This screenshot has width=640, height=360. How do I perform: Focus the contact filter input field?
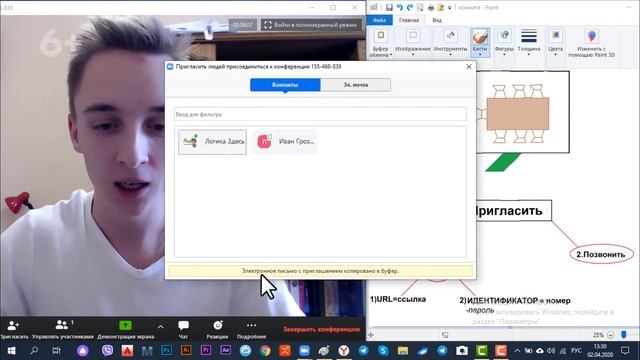320,114
